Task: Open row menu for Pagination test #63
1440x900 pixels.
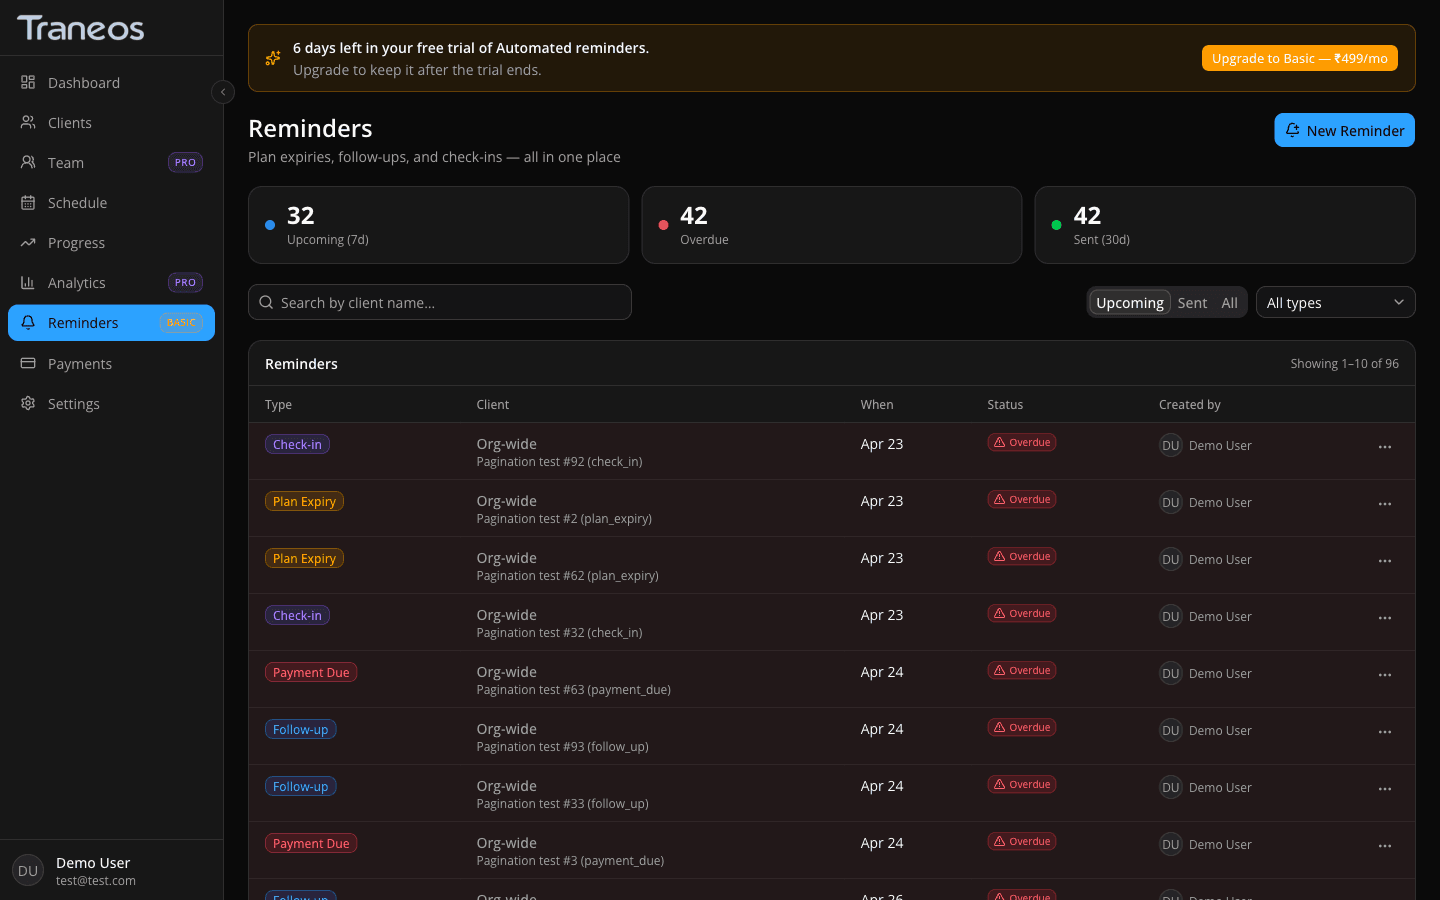Action: tap(1385, 675)
